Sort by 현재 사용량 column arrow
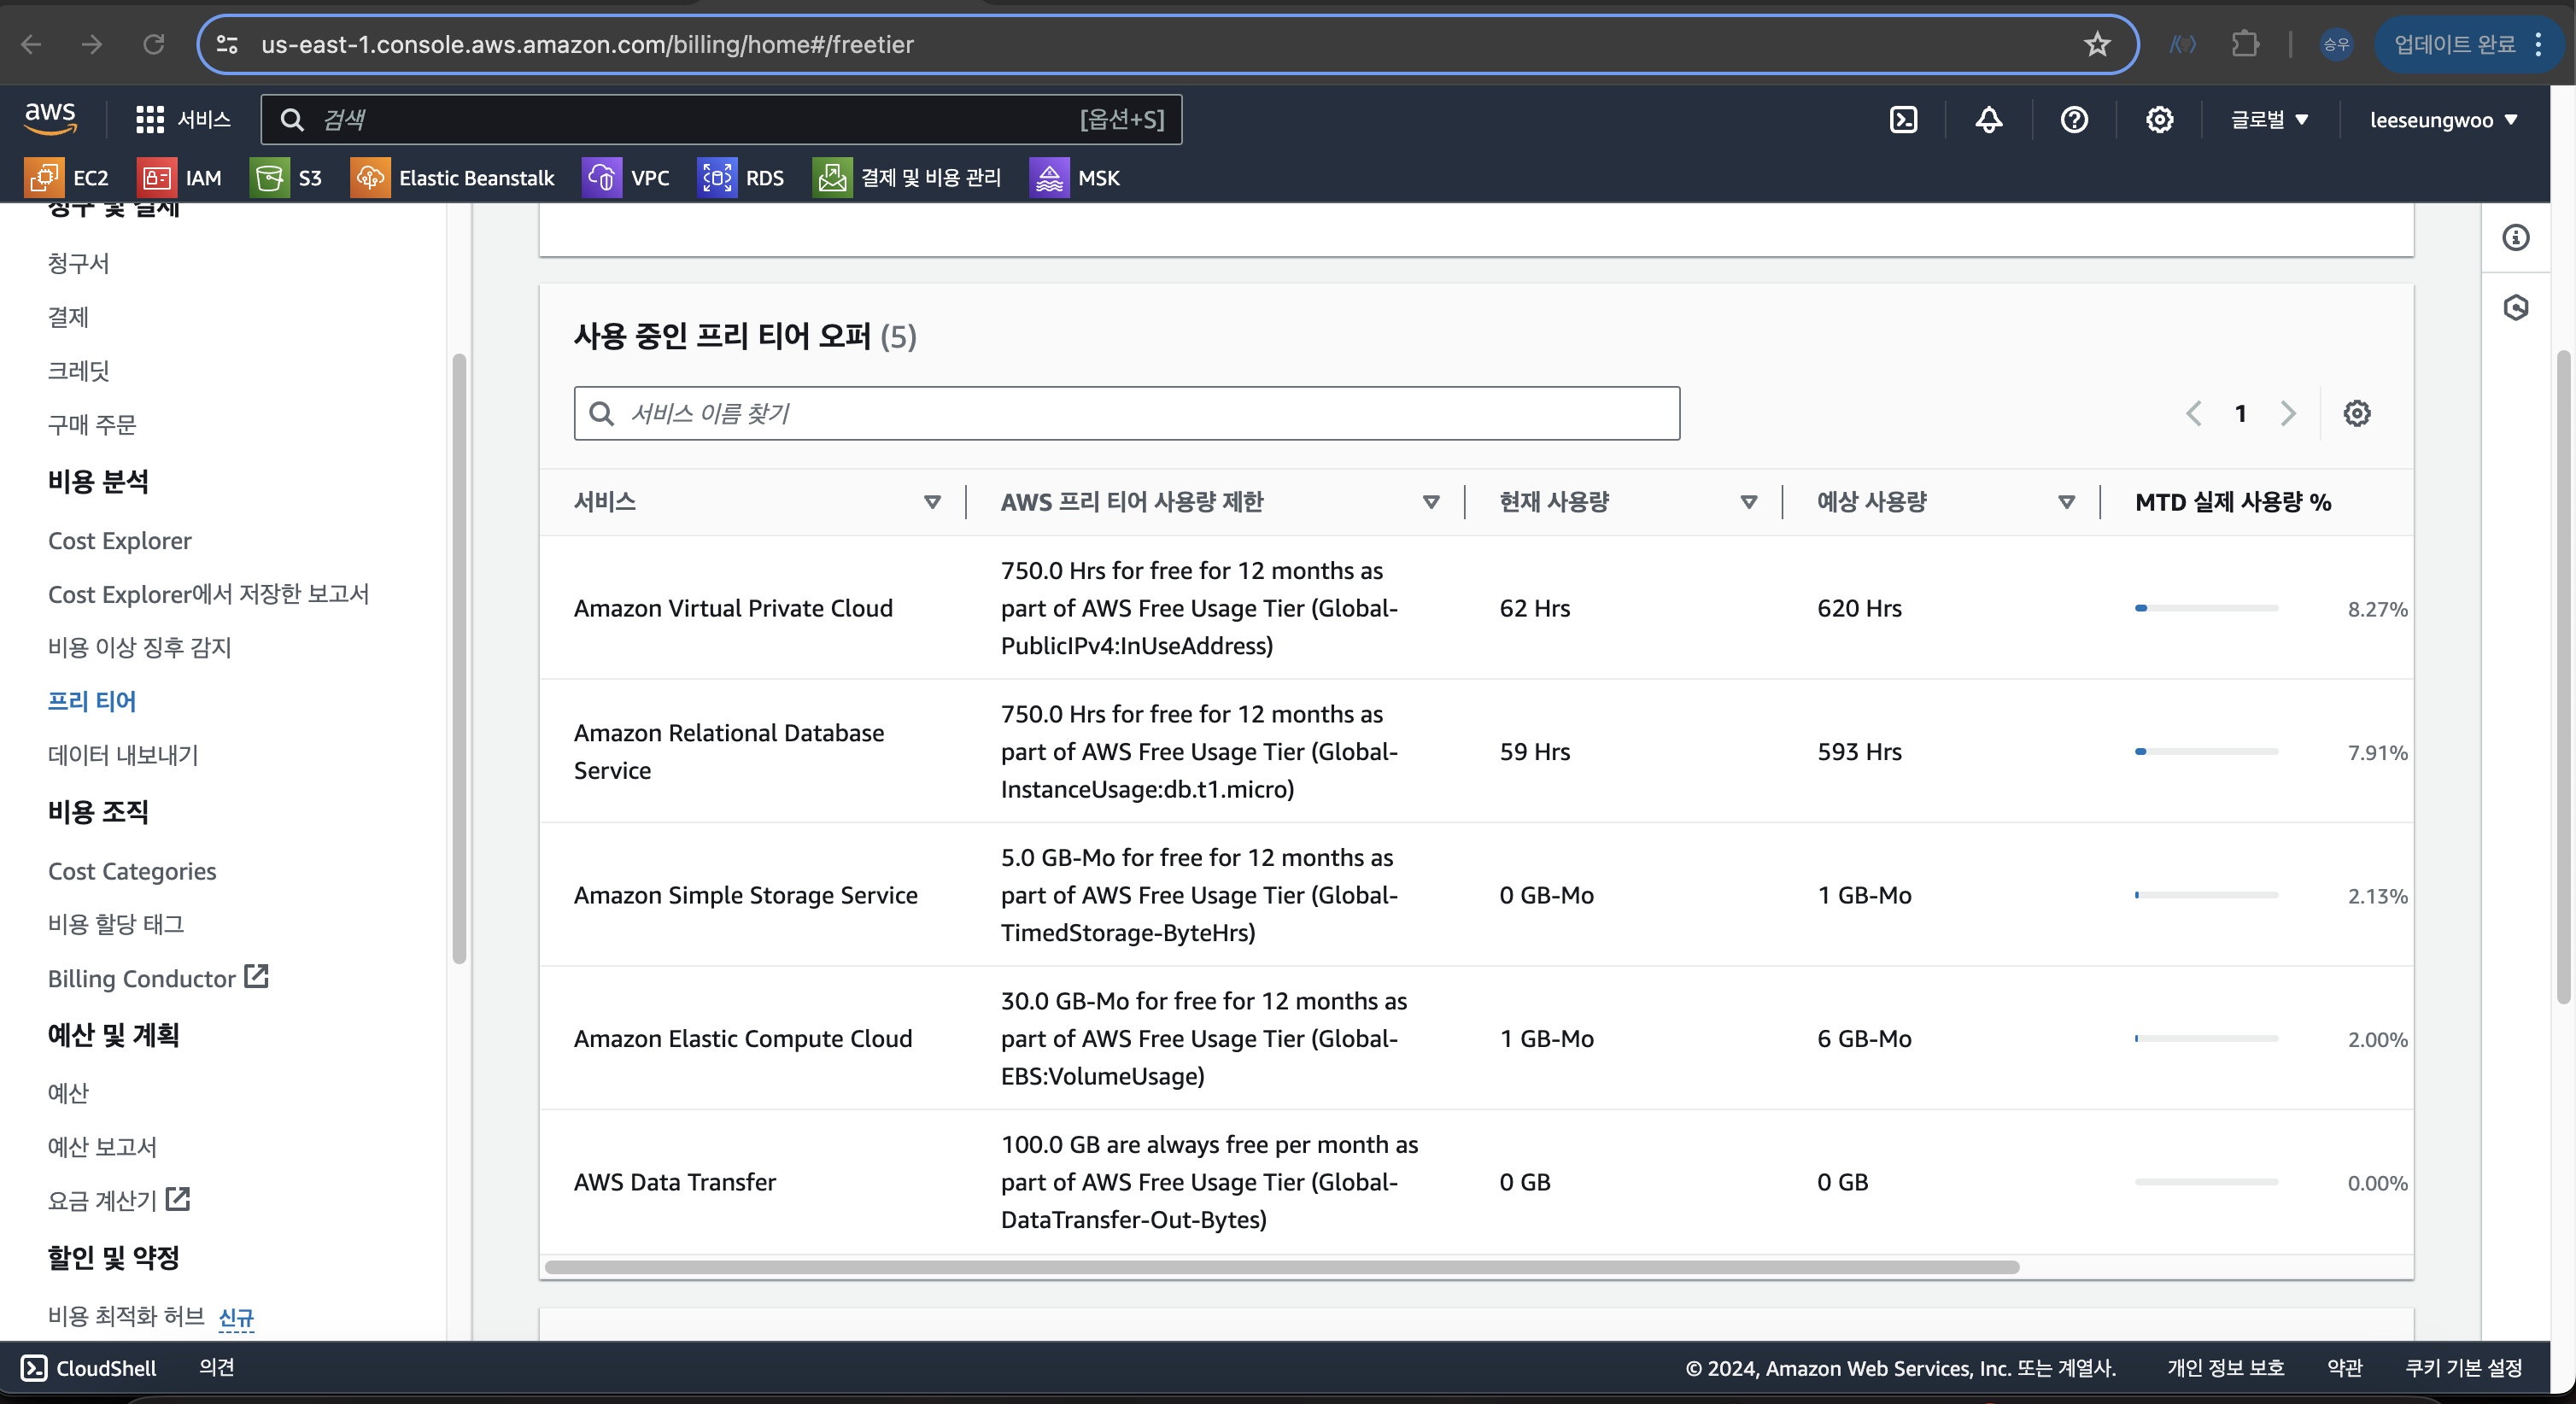The height and width of the screenshot is (1404, 2576). [x=1748, y=502]
